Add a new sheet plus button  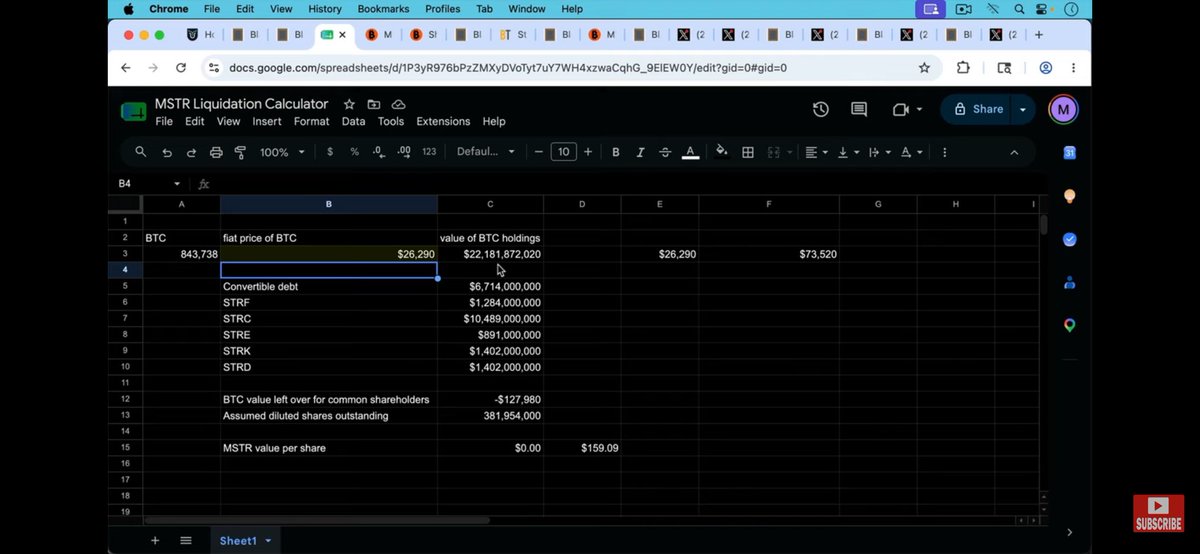pyautogui.click(x=155, y=540)
